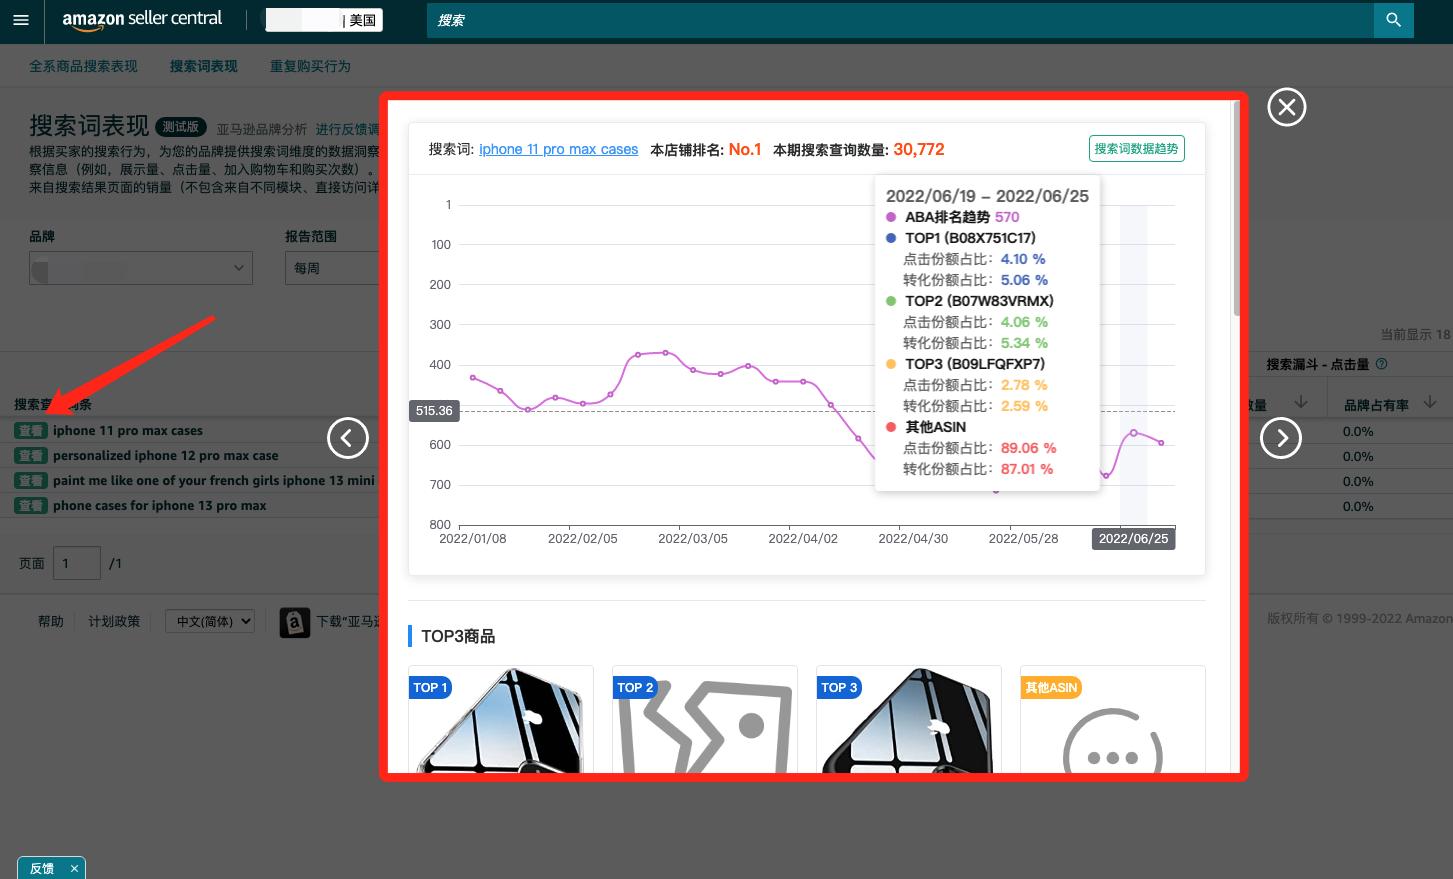Open the 品牌 brand dropdown
The width and height of the screenshot is (1453, 879).
pos(140,268)
